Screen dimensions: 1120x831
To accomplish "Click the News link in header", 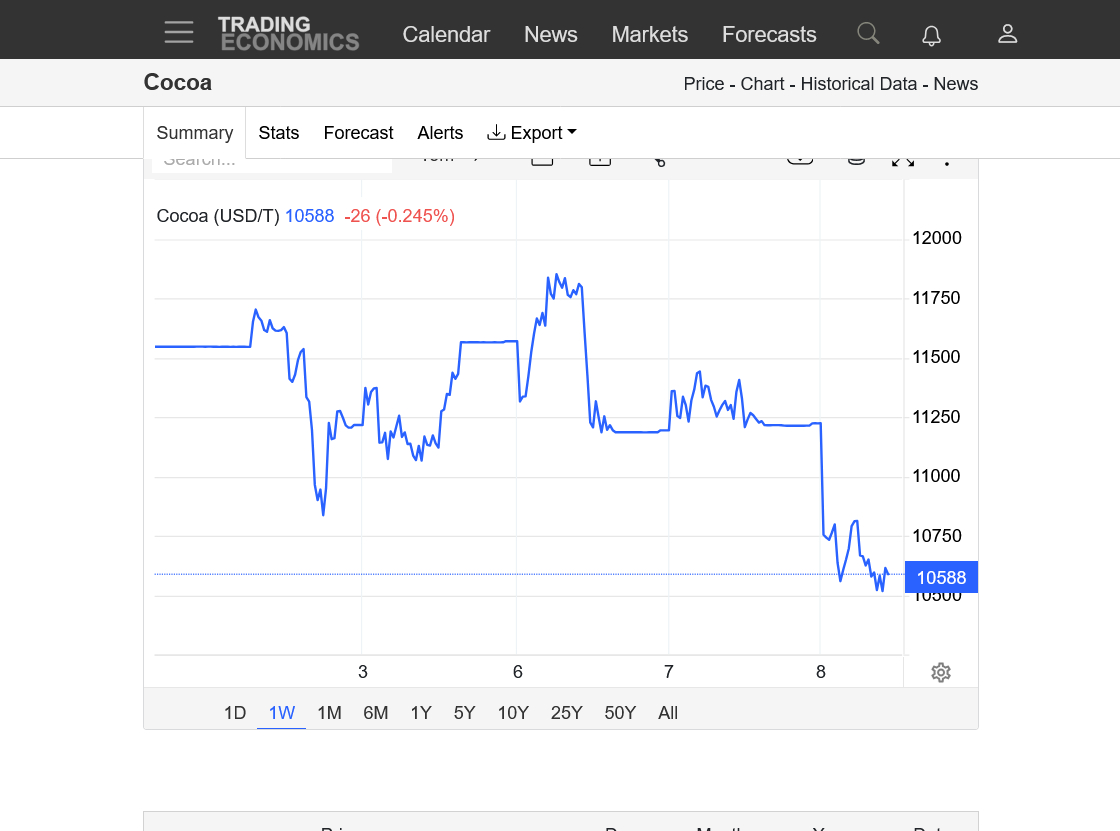I will [550, 34].
